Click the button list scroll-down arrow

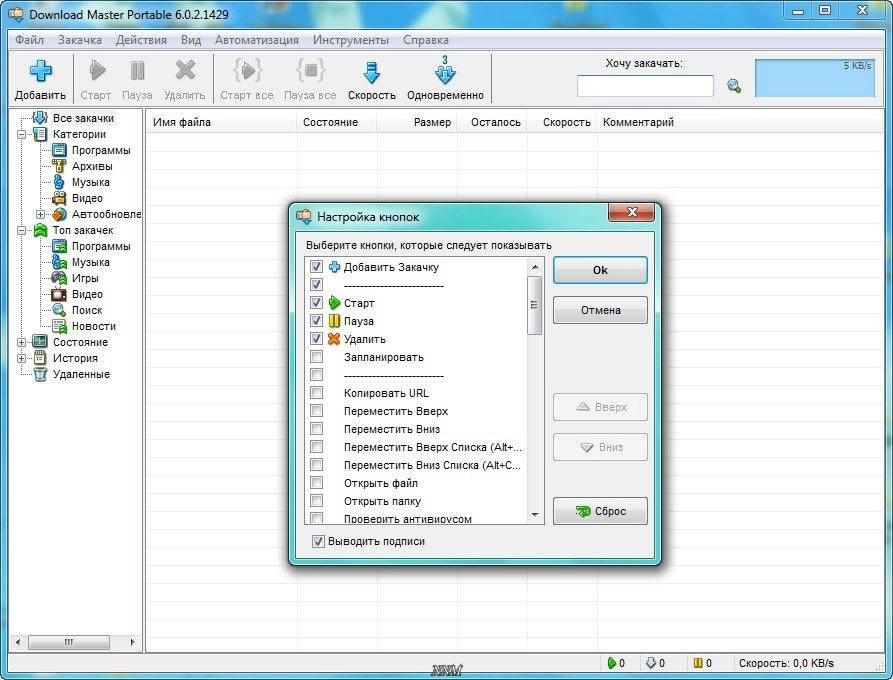coord(535,515)
